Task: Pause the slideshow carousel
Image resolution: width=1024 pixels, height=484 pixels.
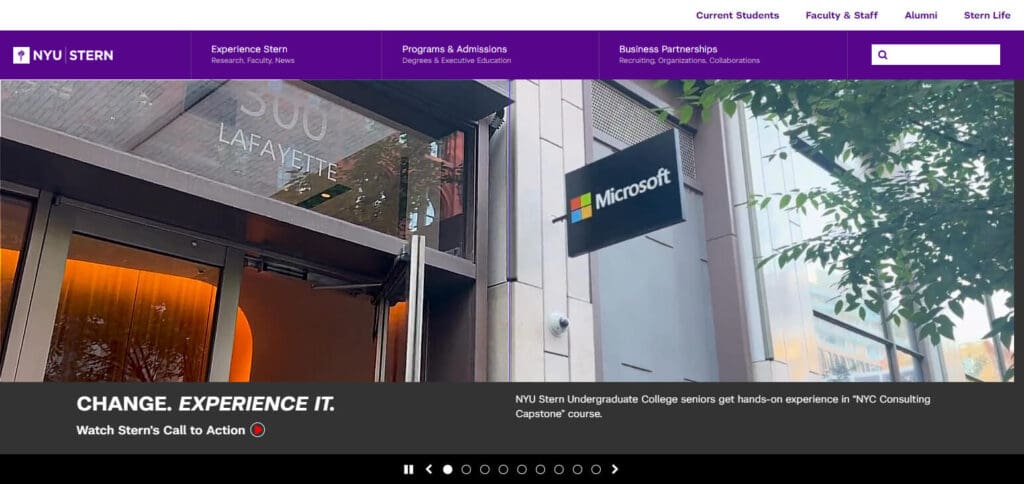Action: (409, 469)
